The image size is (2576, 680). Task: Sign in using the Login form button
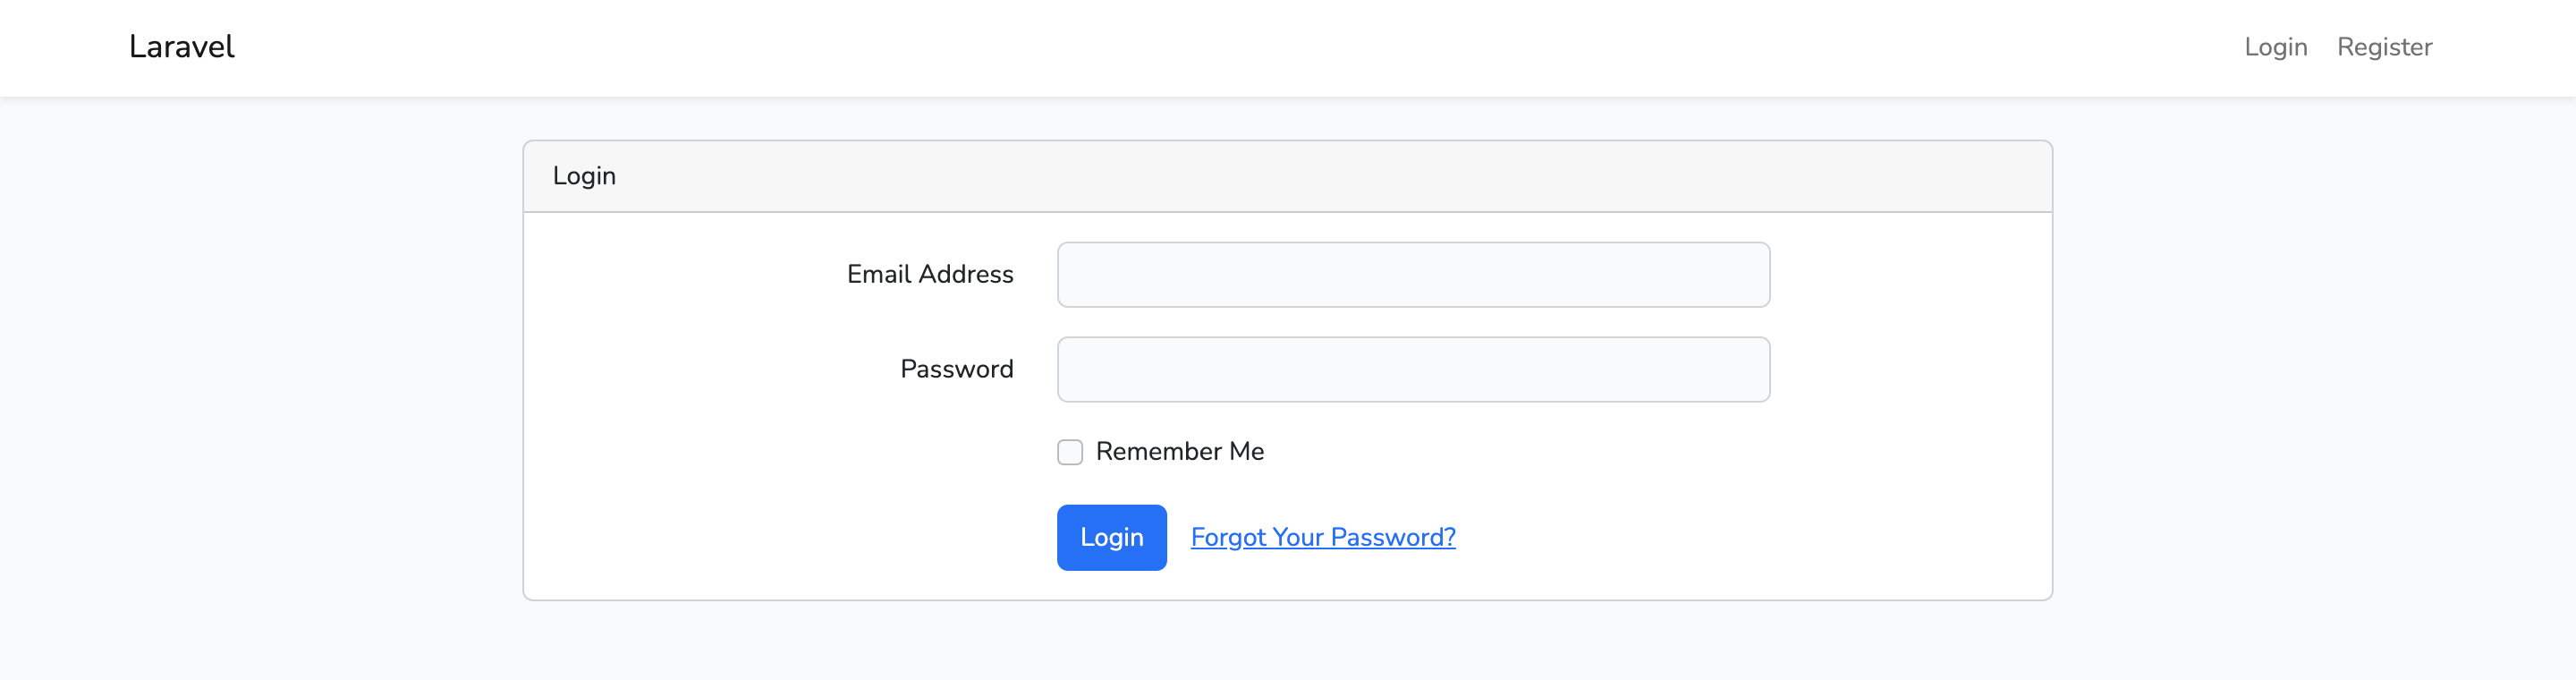pyautogui.click(x=1111, y=537)
